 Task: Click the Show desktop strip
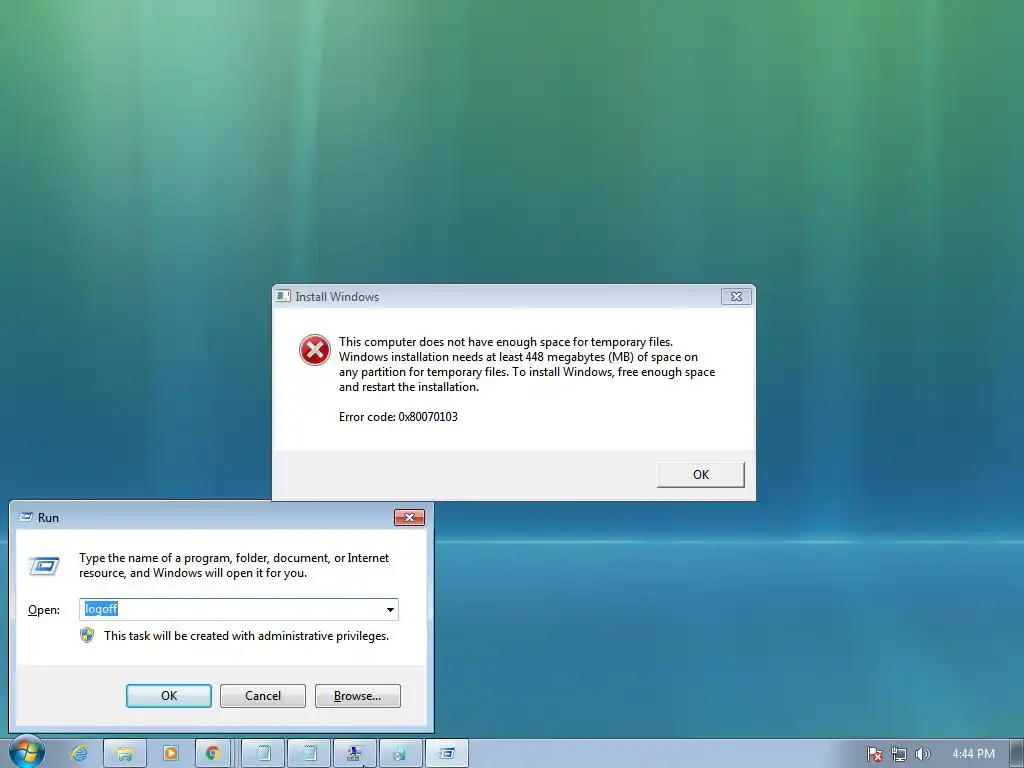pos(1017,754)
